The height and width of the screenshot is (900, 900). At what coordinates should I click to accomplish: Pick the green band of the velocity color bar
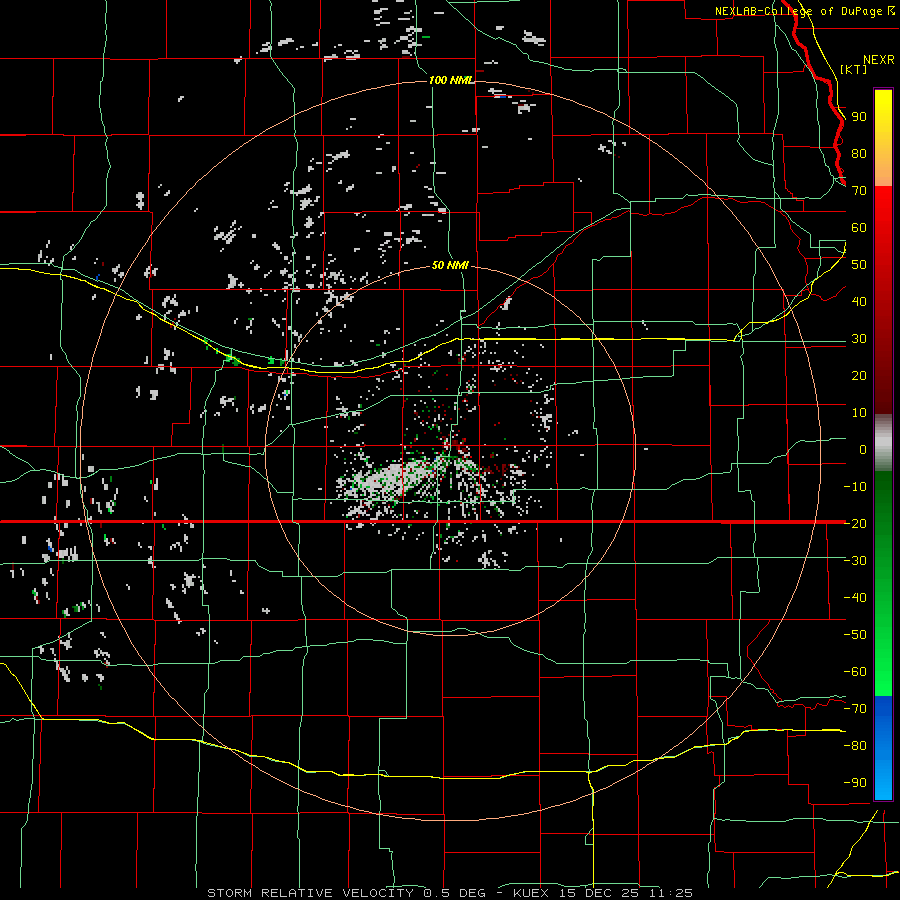(x=883, y=583)
